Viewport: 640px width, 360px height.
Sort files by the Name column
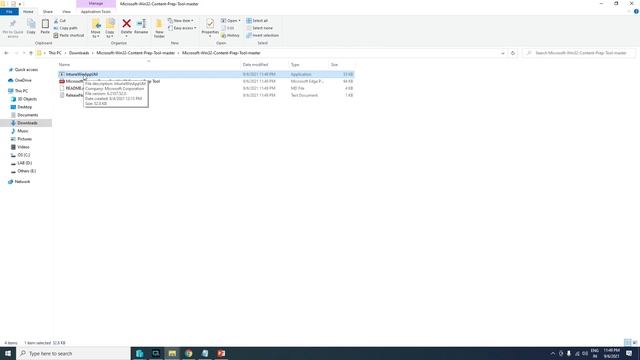pyautogui.click(x=64, y=64)
